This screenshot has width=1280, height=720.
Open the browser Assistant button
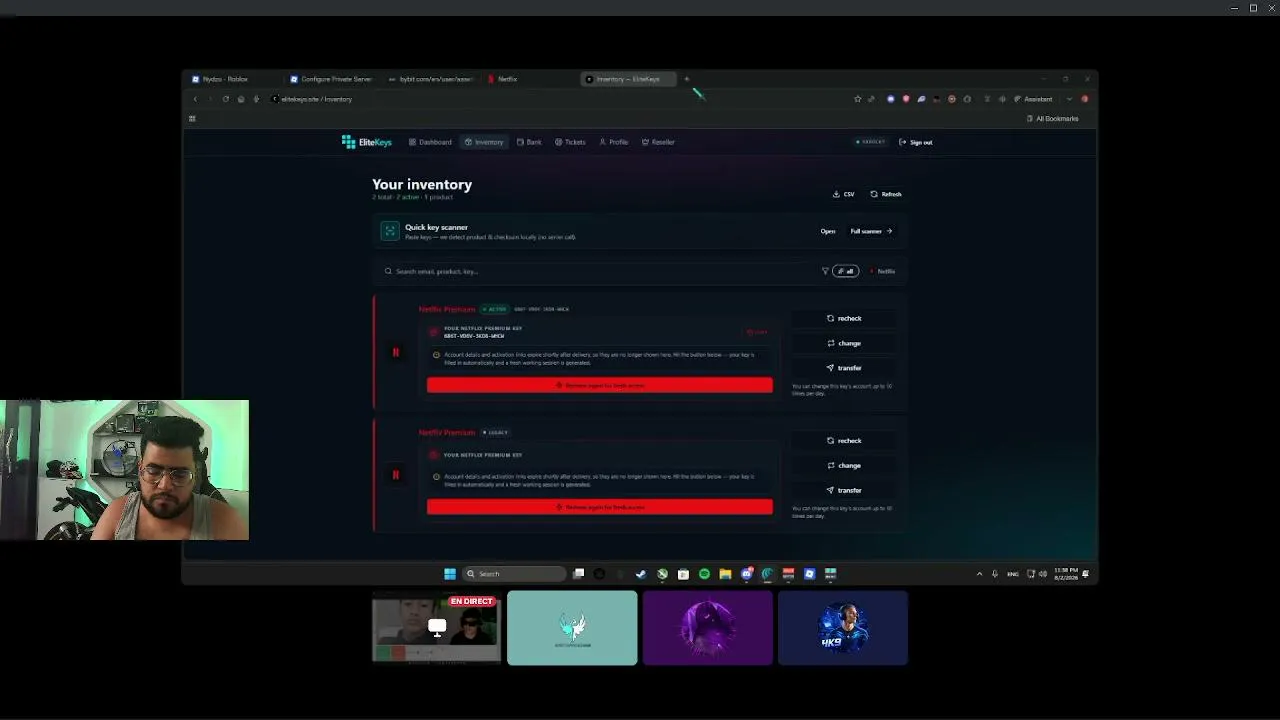1034,99
